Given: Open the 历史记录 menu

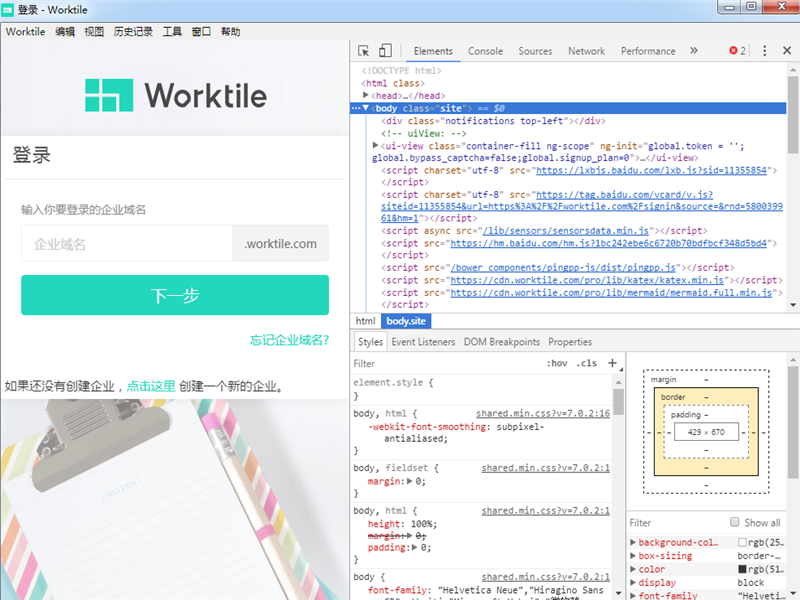Looking at the screenshot, I should point(133,32).
